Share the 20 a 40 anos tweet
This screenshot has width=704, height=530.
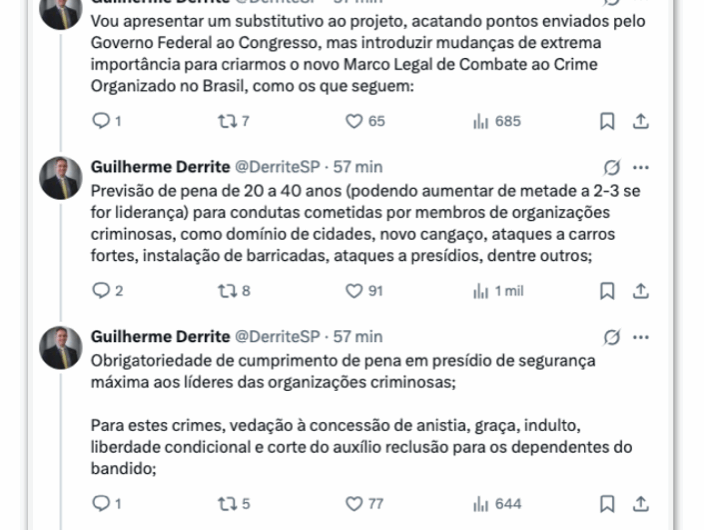point(641,291)
